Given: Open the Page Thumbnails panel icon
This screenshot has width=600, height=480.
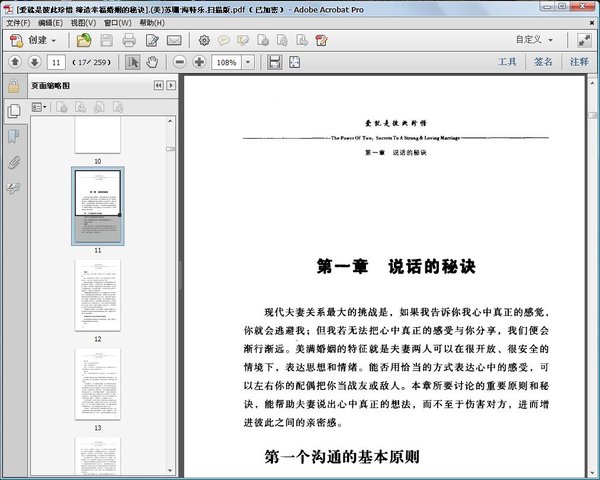Looking at the screenshot, I should tap(14, 111).
